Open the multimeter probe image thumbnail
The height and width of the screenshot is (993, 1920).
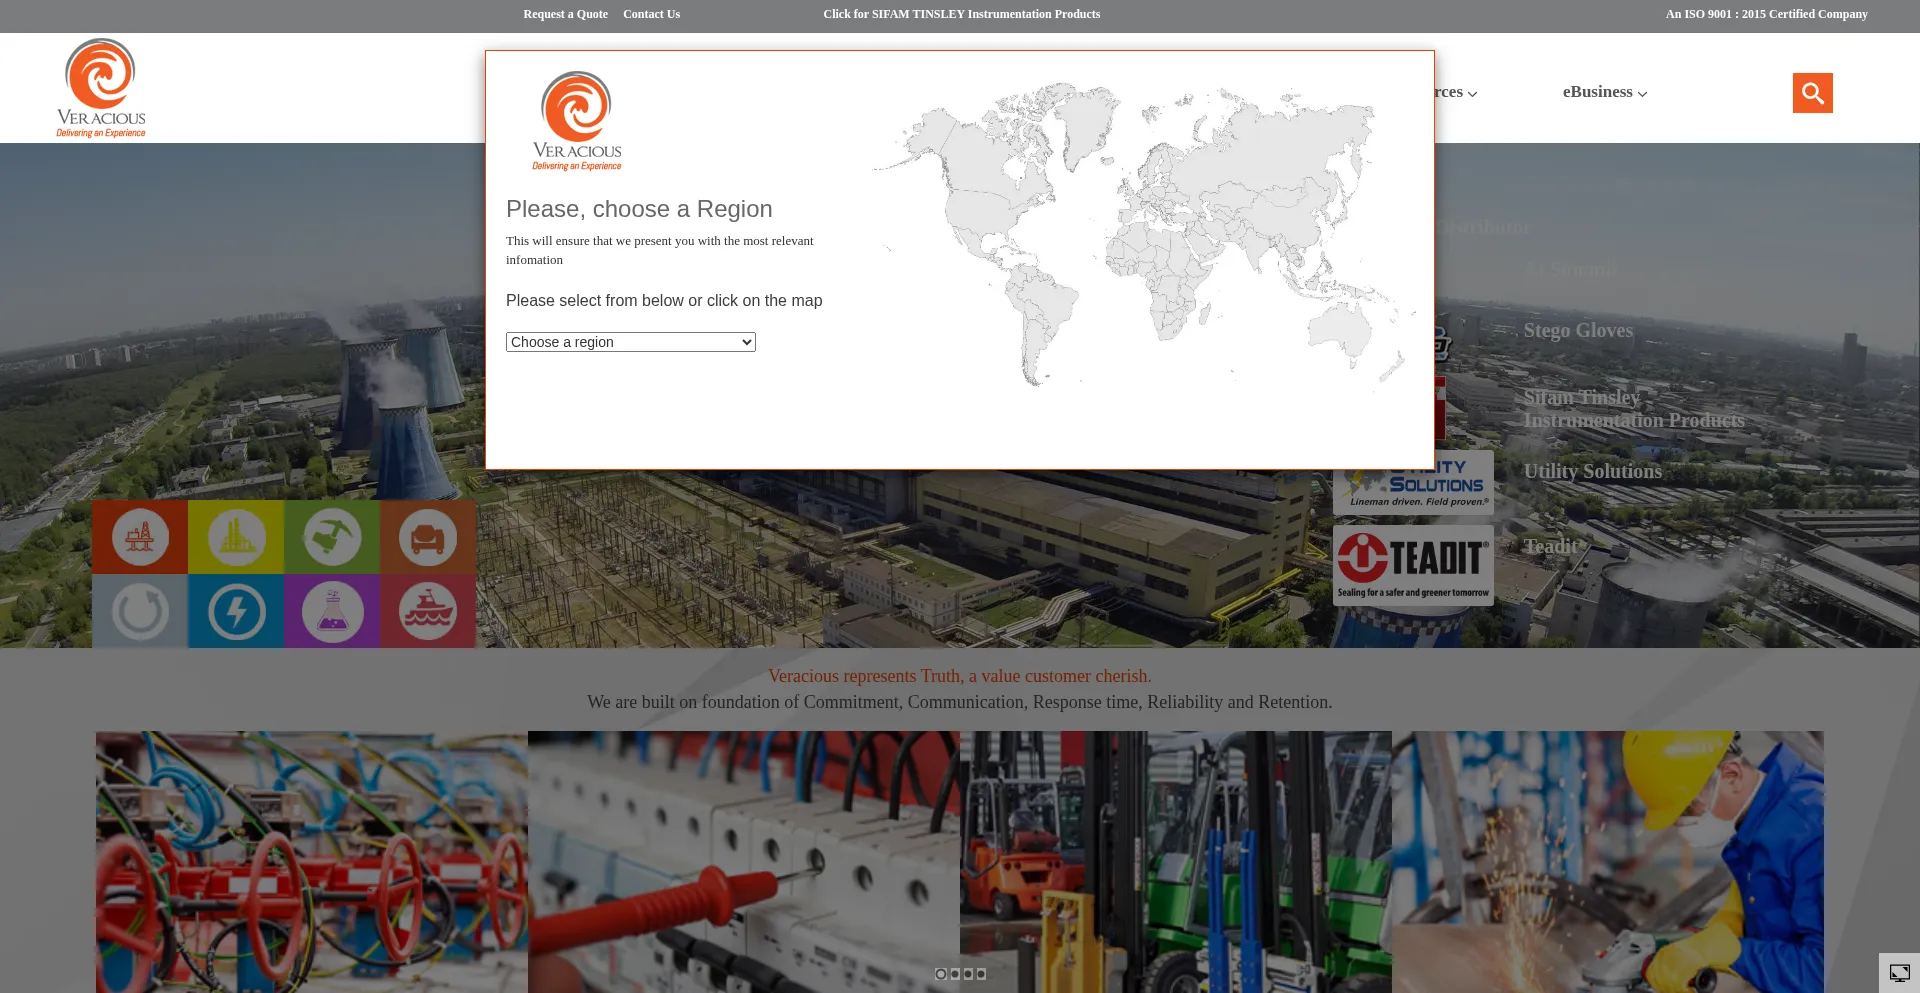744,862
